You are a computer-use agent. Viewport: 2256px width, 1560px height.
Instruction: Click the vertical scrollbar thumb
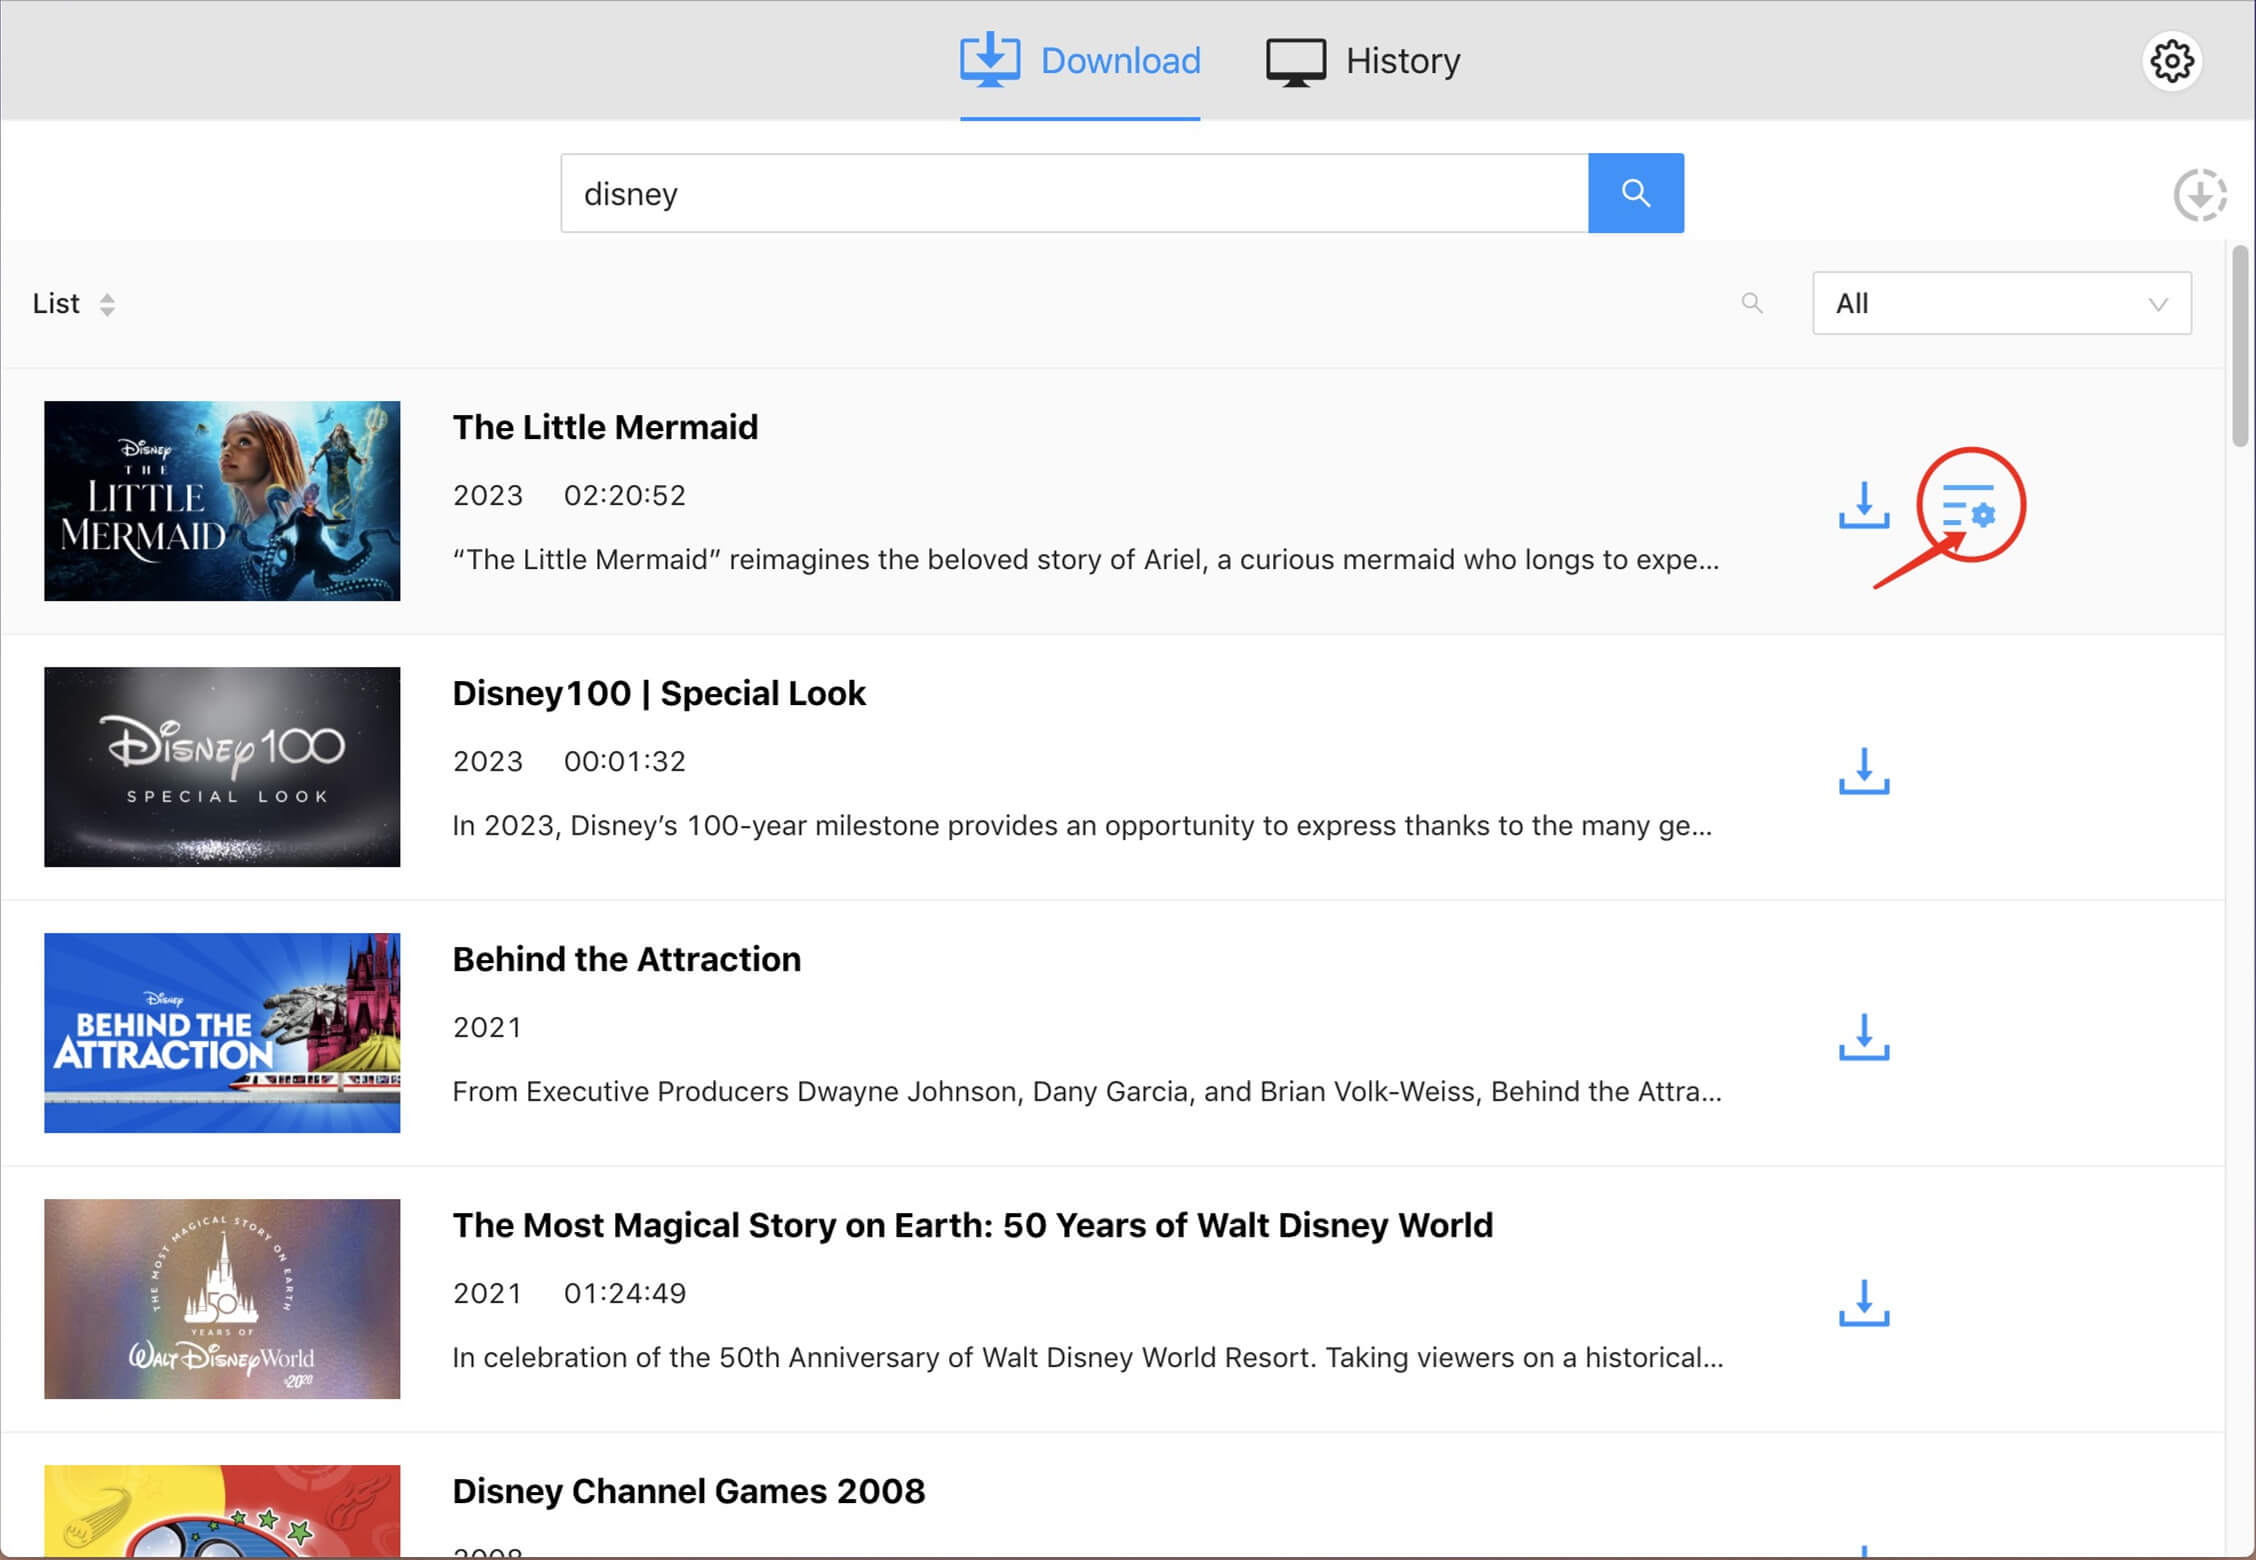click(2240, 345)
